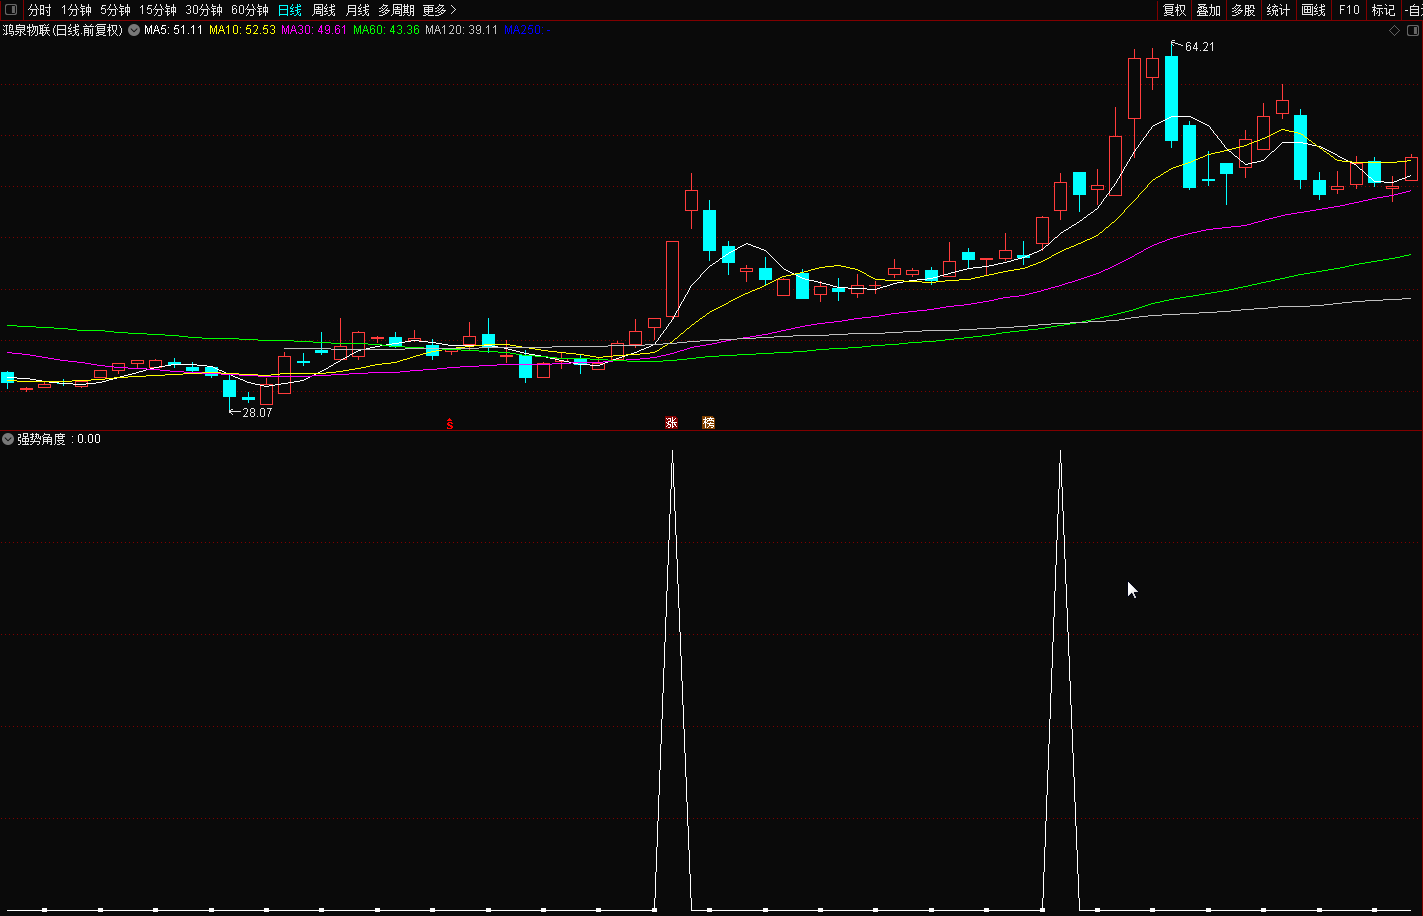This screenshot has width=1423, height=916.
Task: Select the 5分钟 period
Action: (115, 10)
